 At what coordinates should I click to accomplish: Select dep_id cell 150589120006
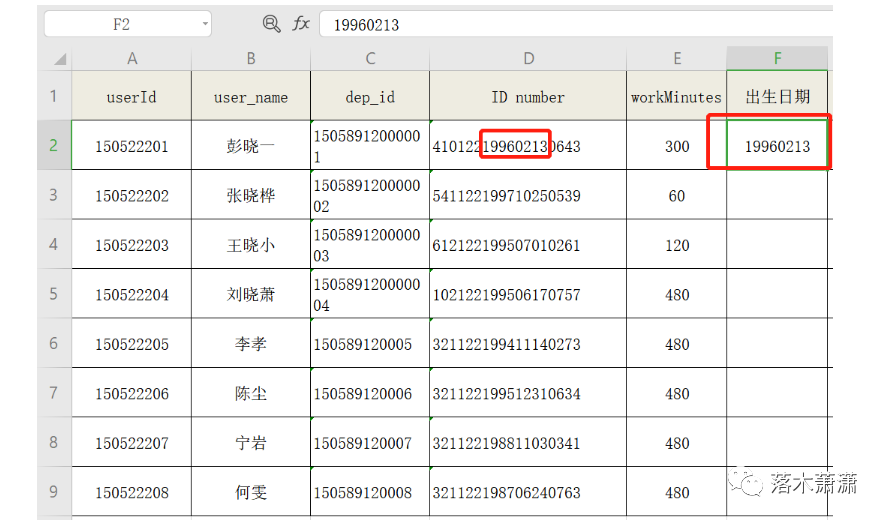[x=370, y=393]
